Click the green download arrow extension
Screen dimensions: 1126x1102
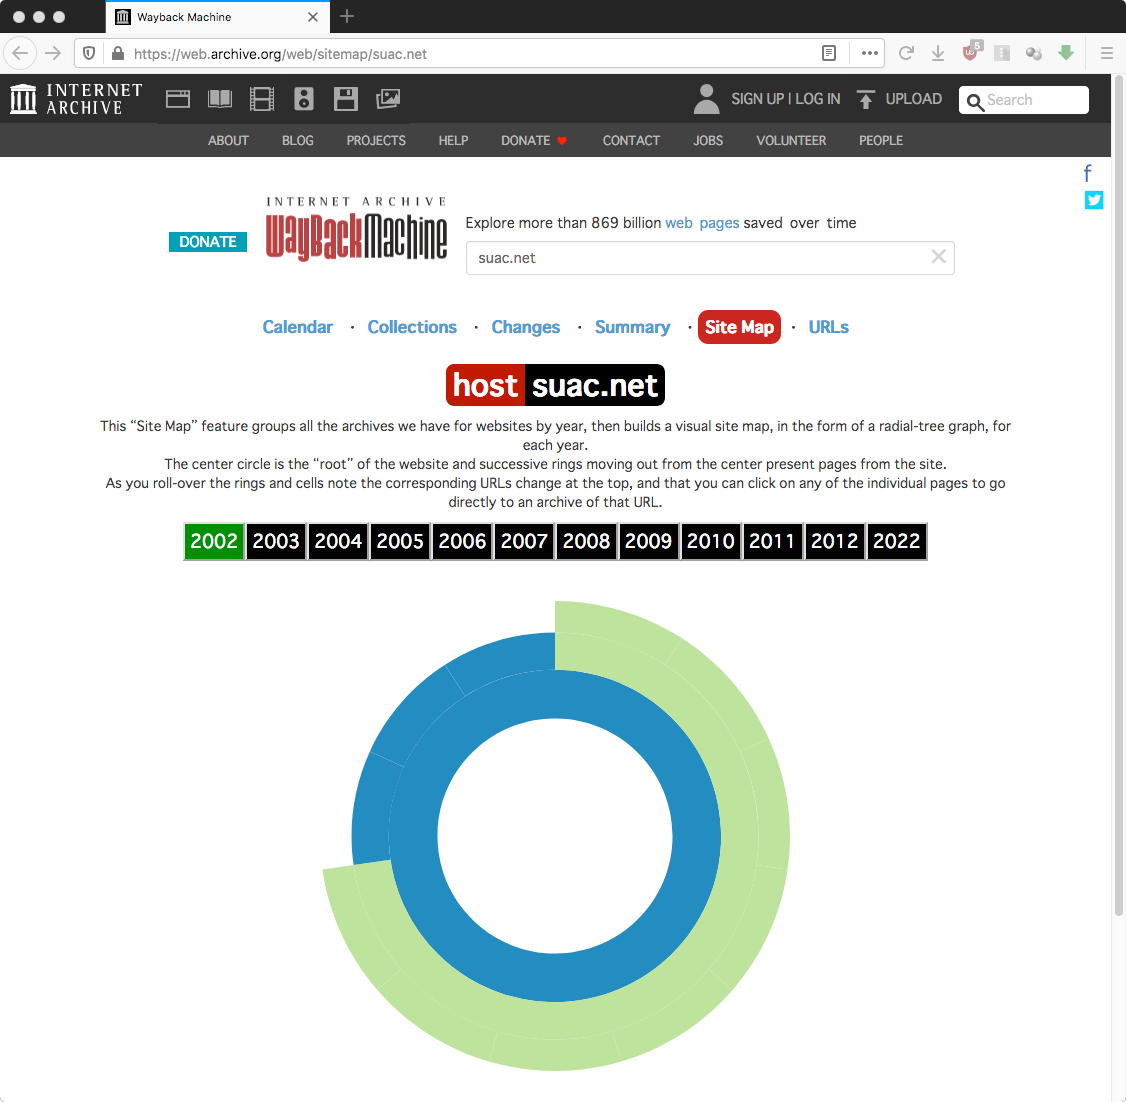(1066, 52)
